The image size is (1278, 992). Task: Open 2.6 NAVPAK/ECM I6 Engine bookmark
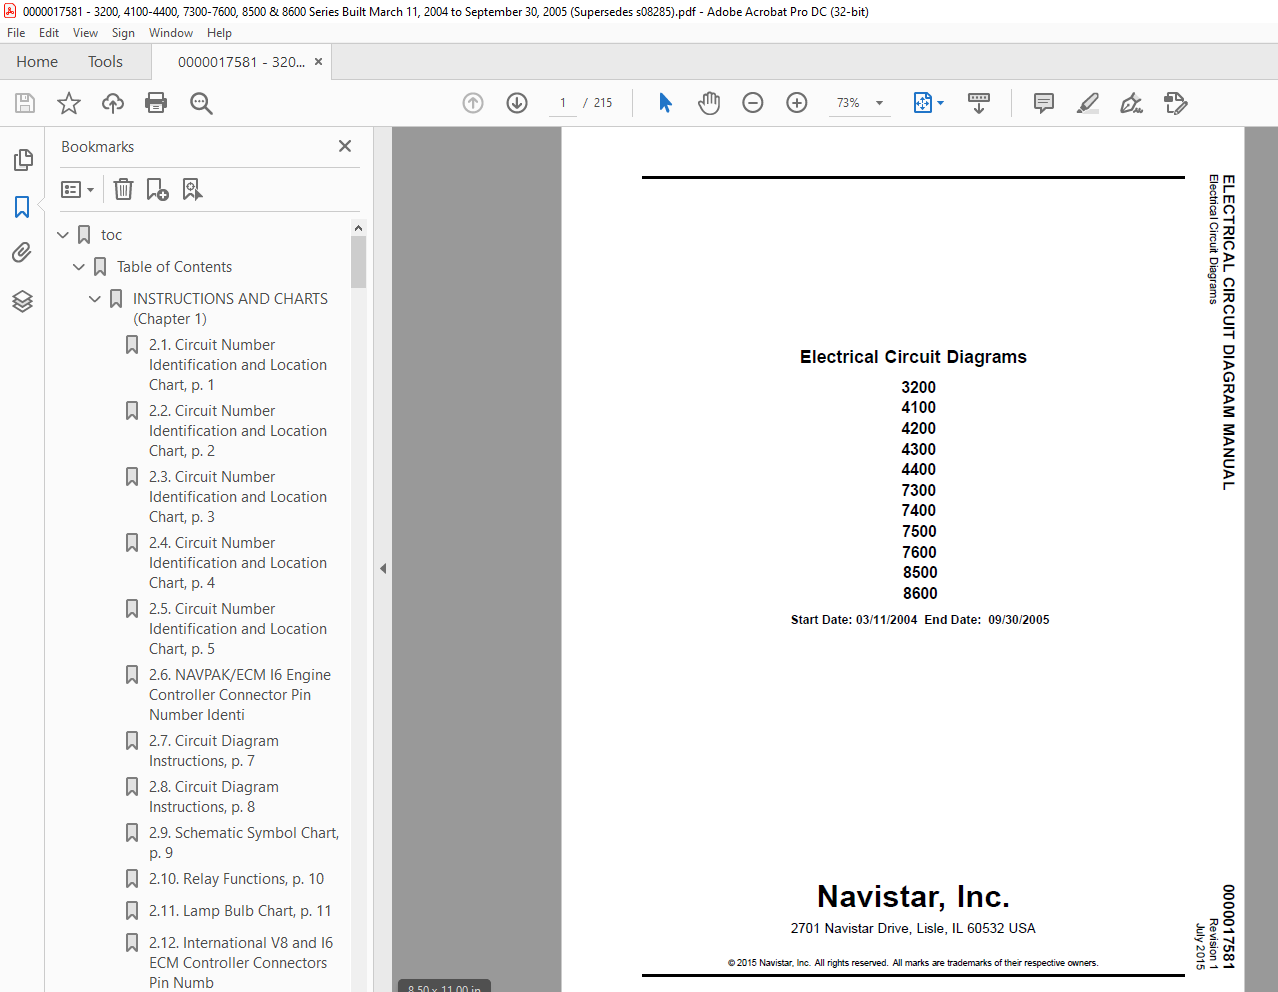pos(240,695)
